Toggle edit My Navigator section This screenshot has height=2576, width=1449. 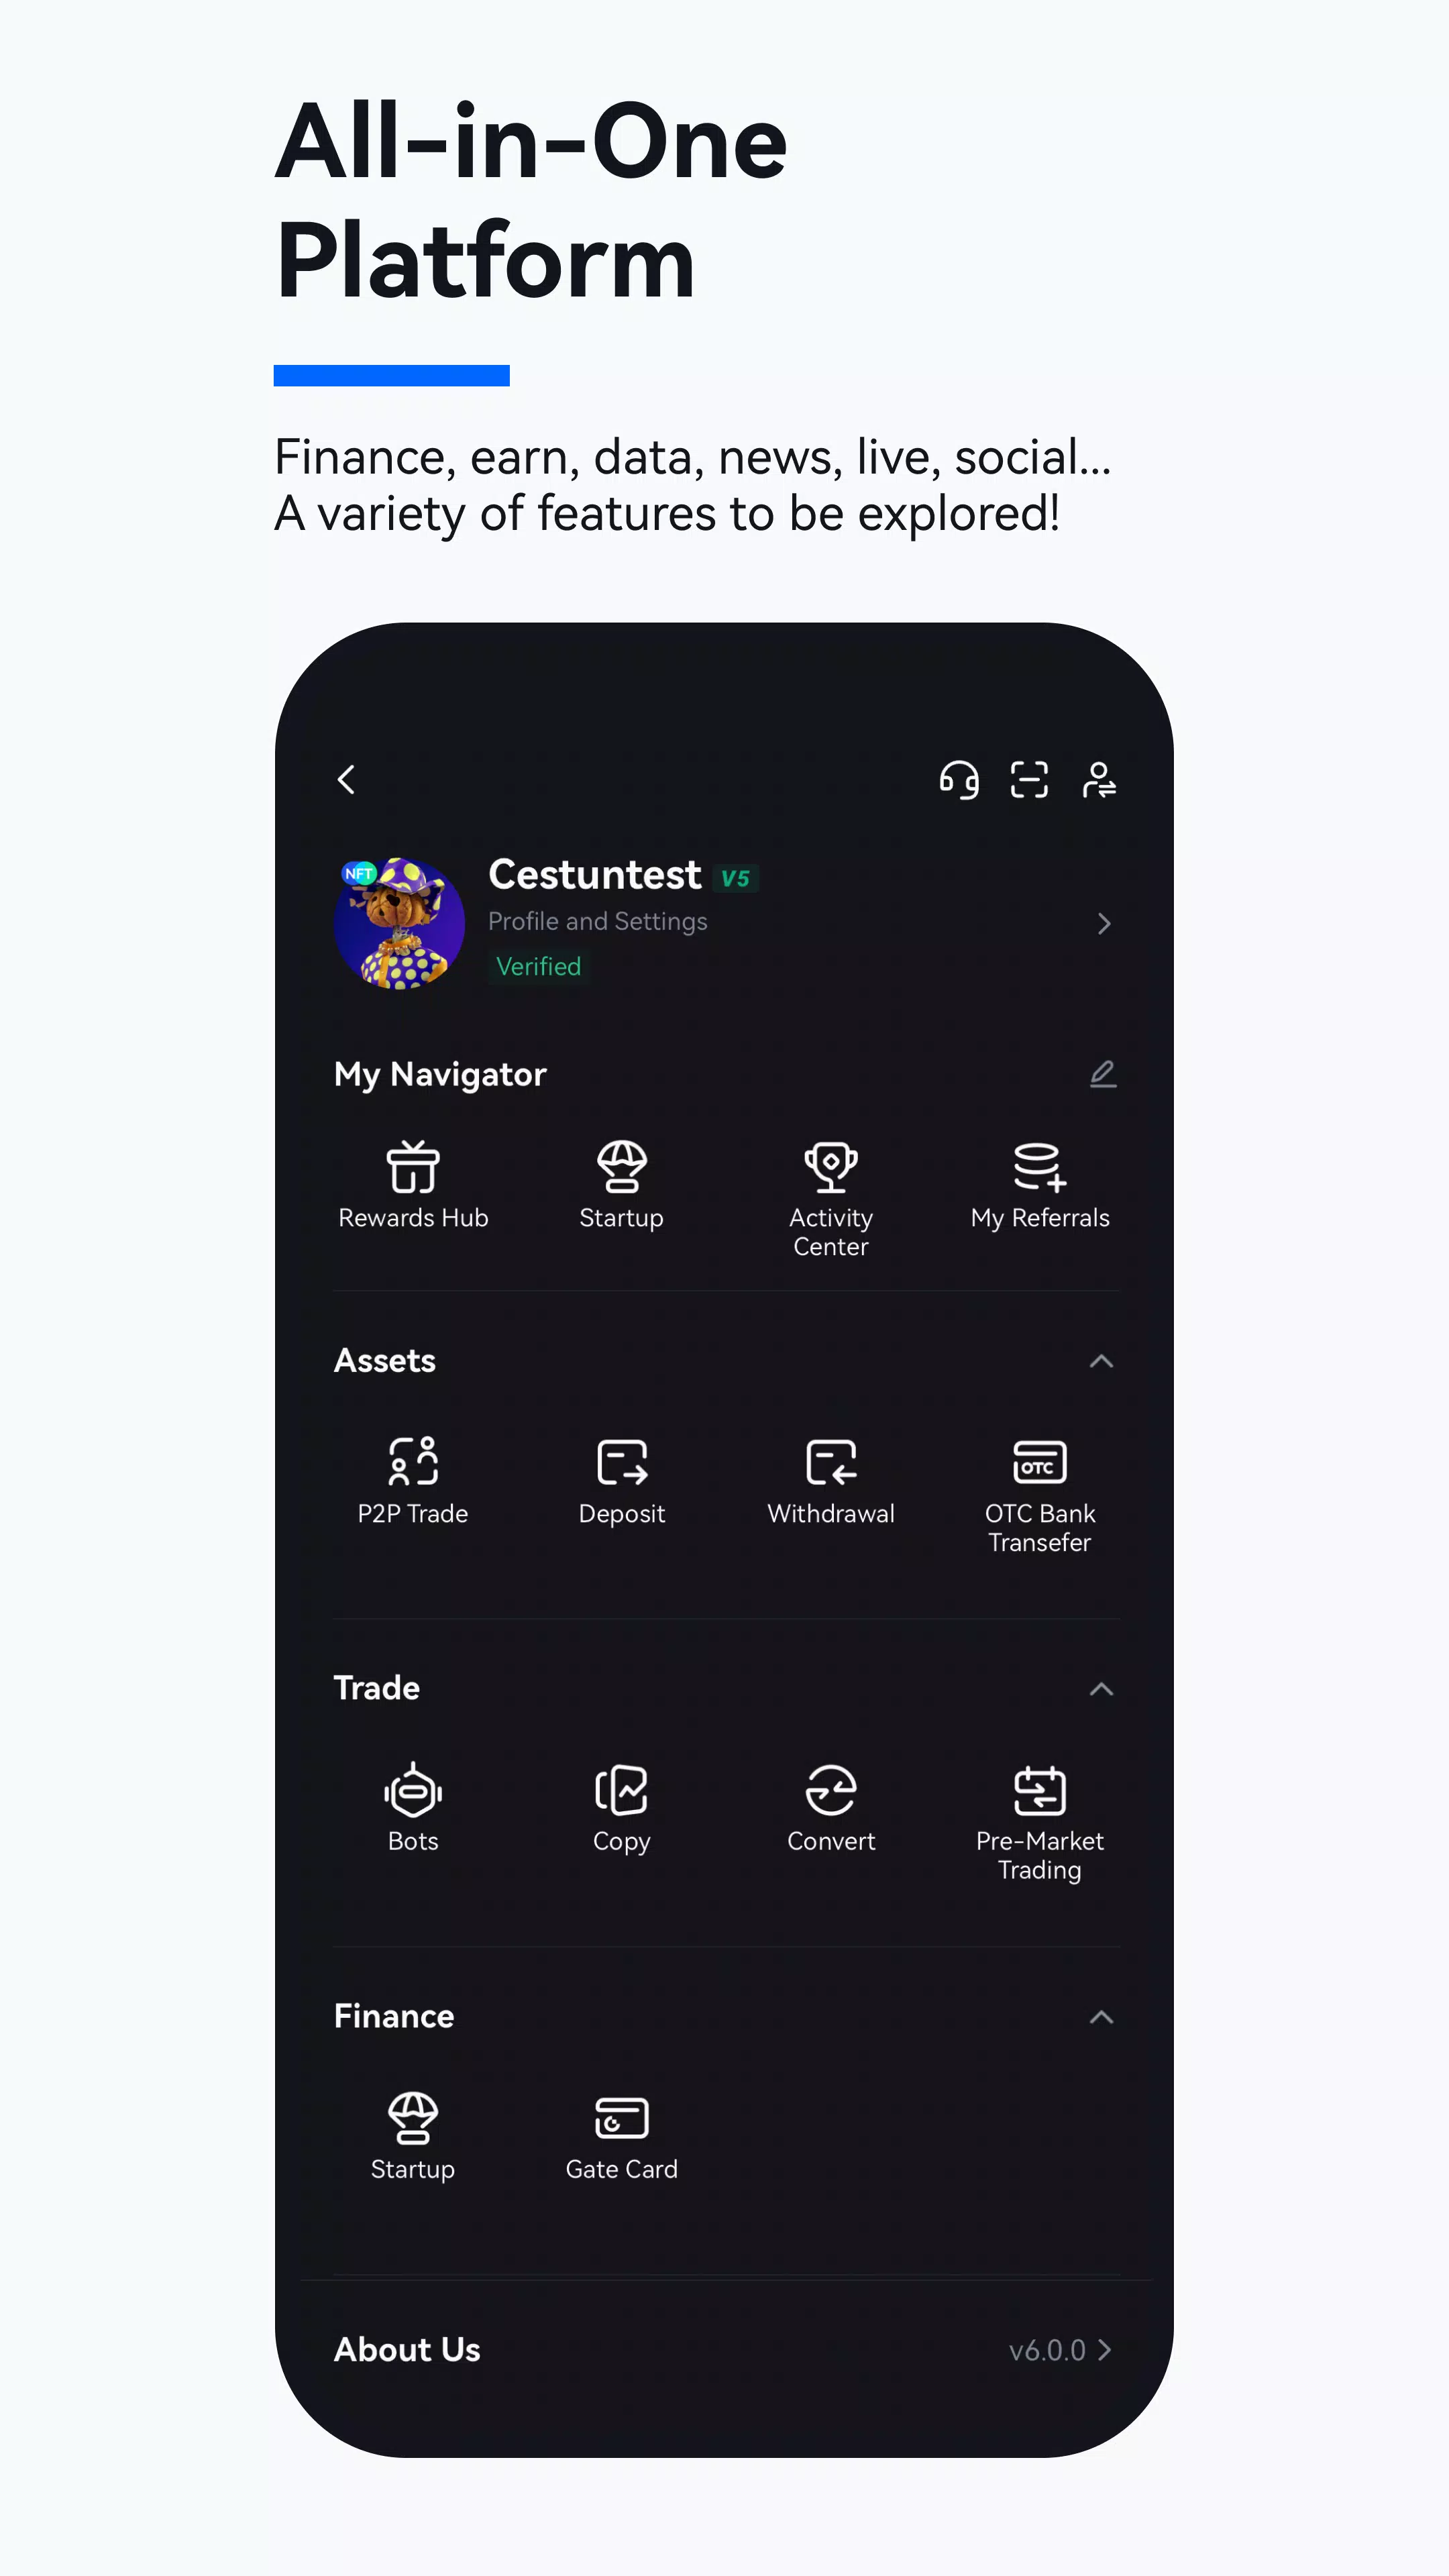[x=1102, y=1074]
